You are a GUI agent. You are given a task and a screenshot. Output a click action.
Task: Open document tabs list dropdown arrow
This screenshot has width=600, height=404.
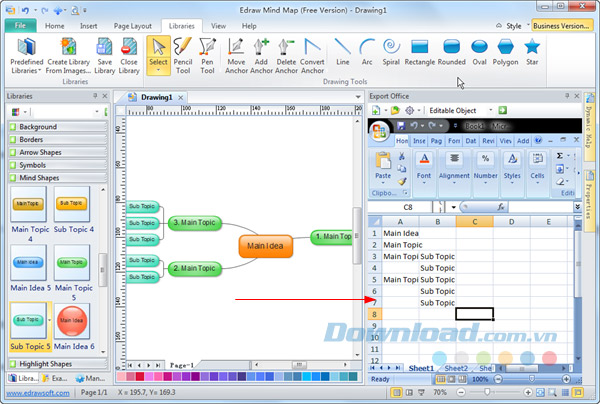(x=358, y=97)
